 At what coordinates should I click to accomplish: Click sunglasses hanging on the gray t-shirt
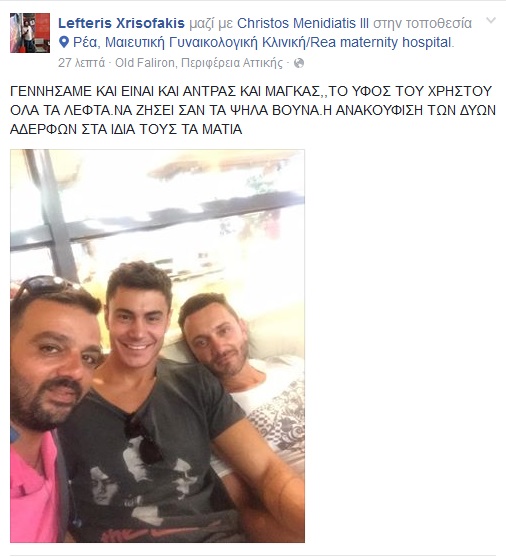click(144, 439)
